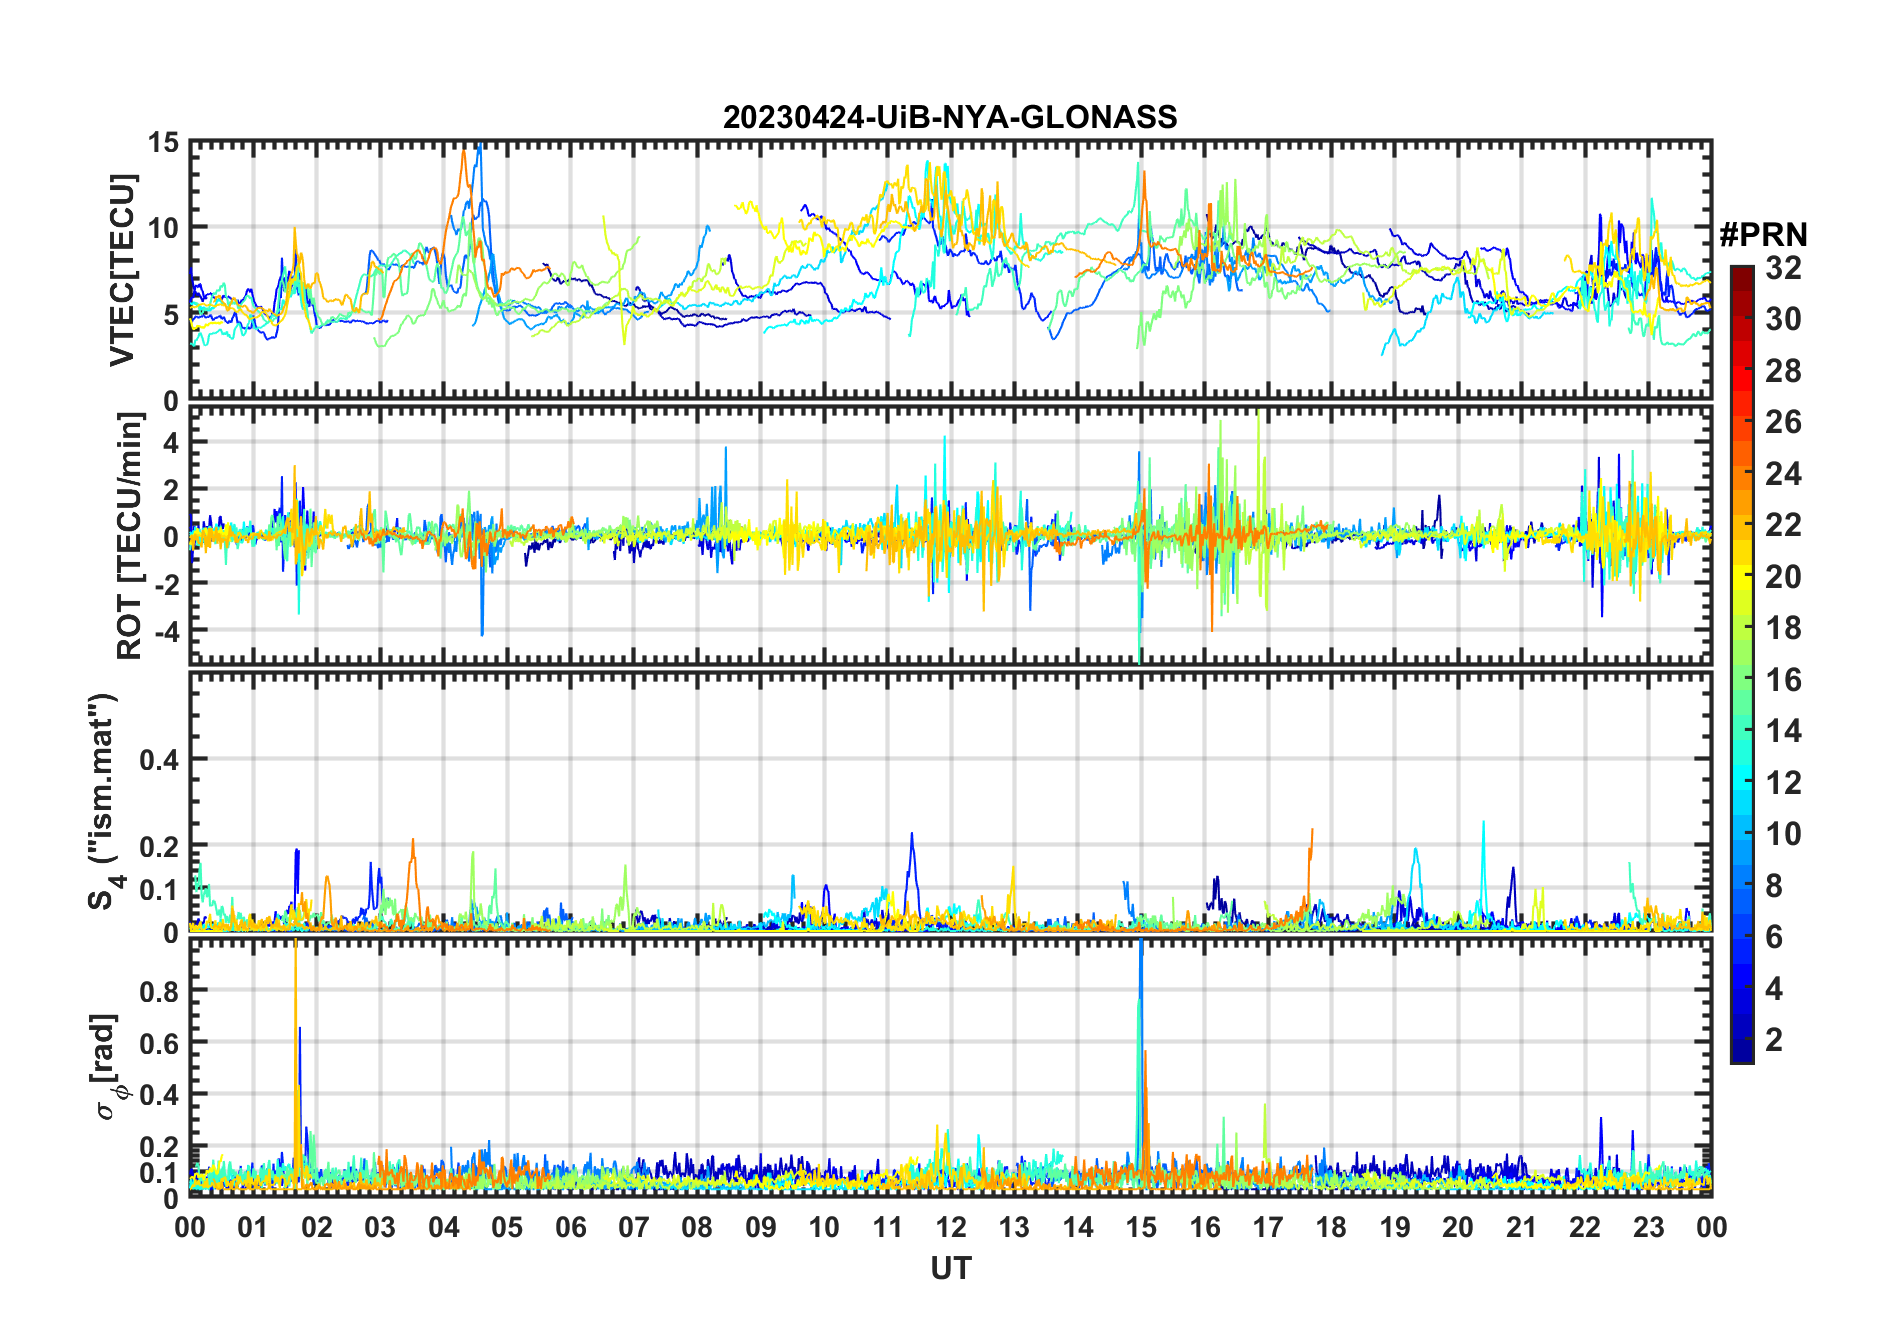This screenshot has width=1902, height=1330.
Task: Click the colorbar tick label "28"
Action: point(1783,371)
